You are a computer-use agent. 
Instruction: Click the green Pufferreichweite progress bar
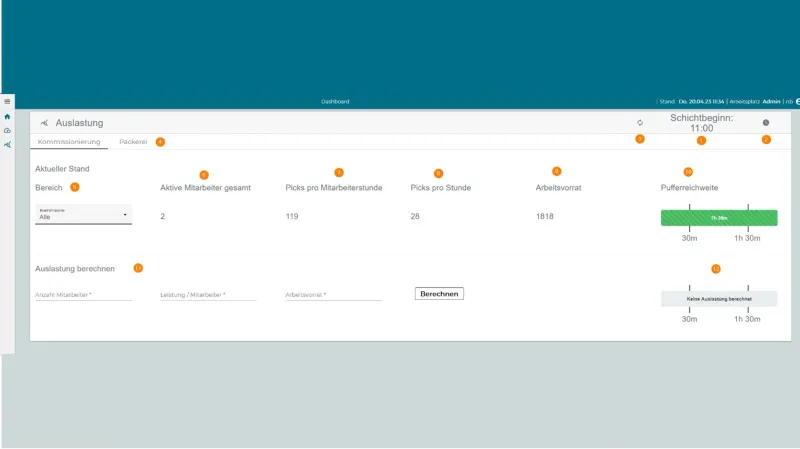(719, 218)
